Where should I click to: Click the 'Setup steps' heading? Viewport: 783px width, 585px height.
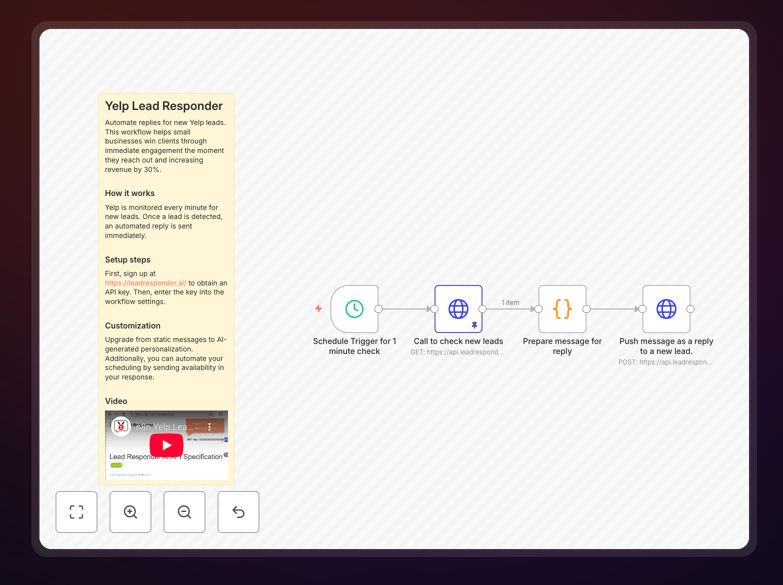pos(127,259)
